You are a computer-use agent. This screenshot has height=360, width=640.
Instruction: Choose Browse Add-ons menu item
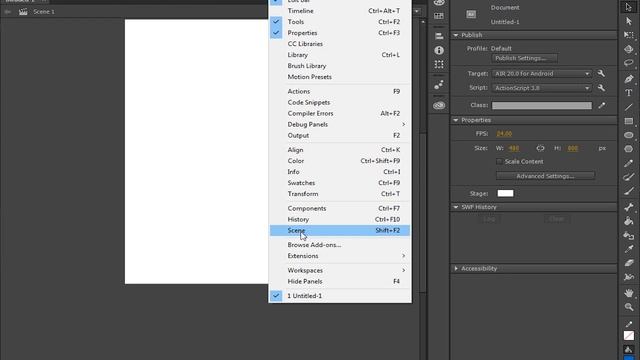(340, 244)
